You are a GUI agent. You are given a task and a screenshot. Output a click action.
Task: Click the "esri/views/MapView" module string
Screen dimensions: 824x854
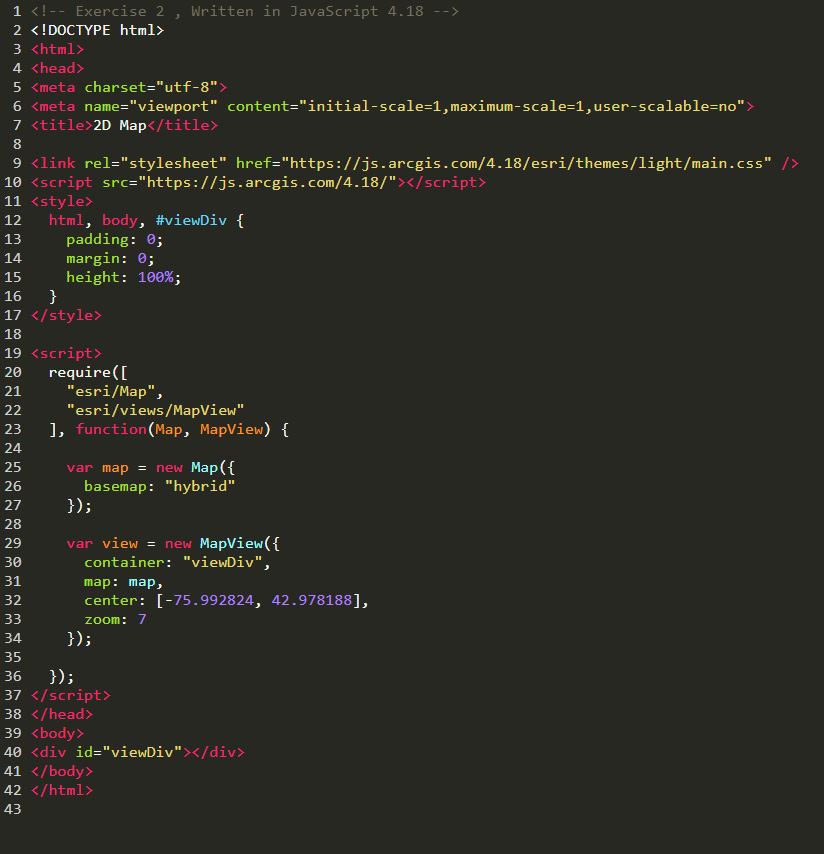tap(155, 410)
